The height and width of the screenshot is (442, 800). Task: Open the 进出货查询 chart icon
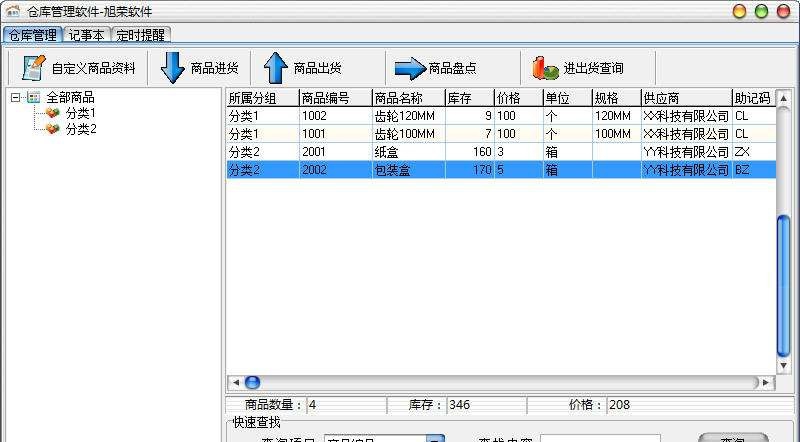click(x=545, y=68)
